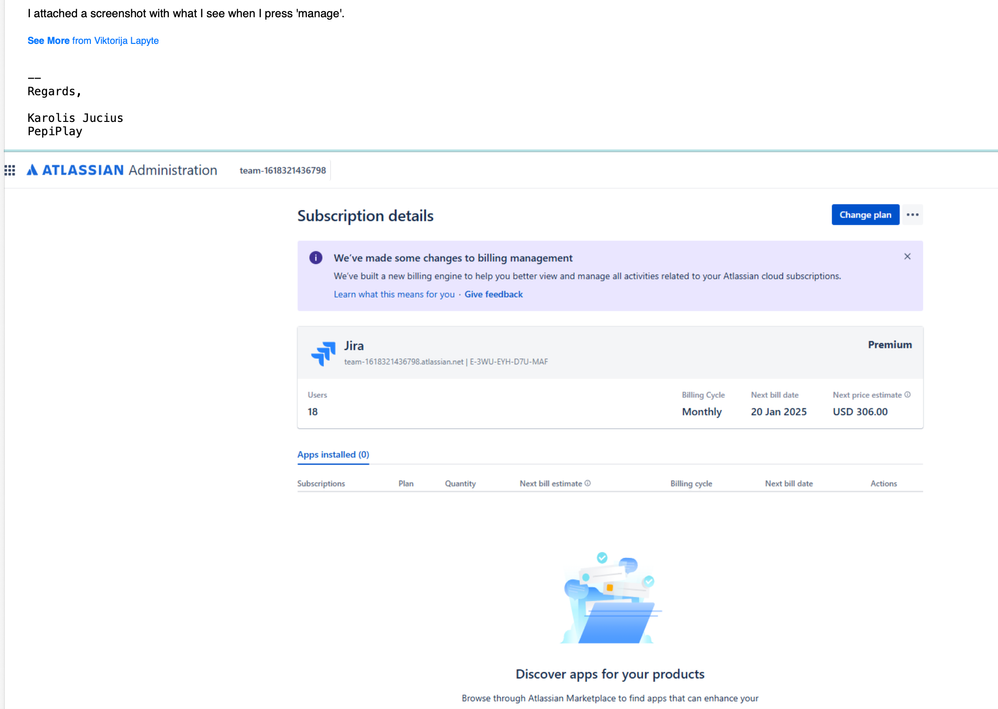Click the Give feedback link
Screen dimensions: 998x709
(x=493, y=294)
